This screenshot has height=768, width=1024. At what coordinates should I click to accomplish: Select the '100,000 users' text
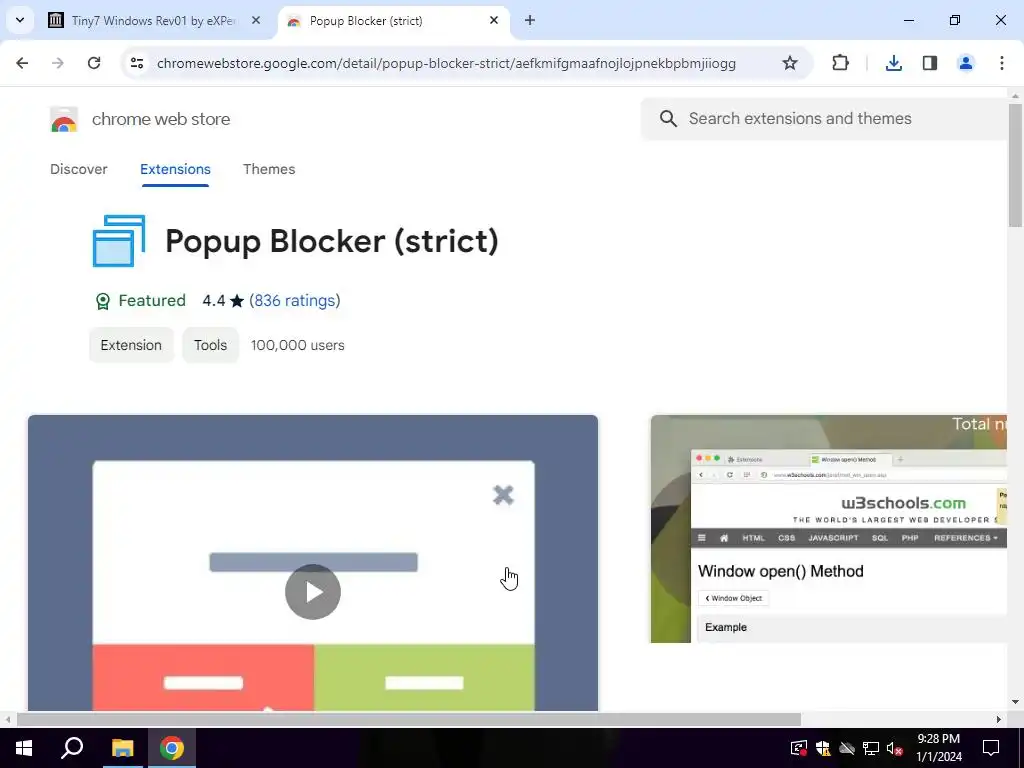point(297,345)
